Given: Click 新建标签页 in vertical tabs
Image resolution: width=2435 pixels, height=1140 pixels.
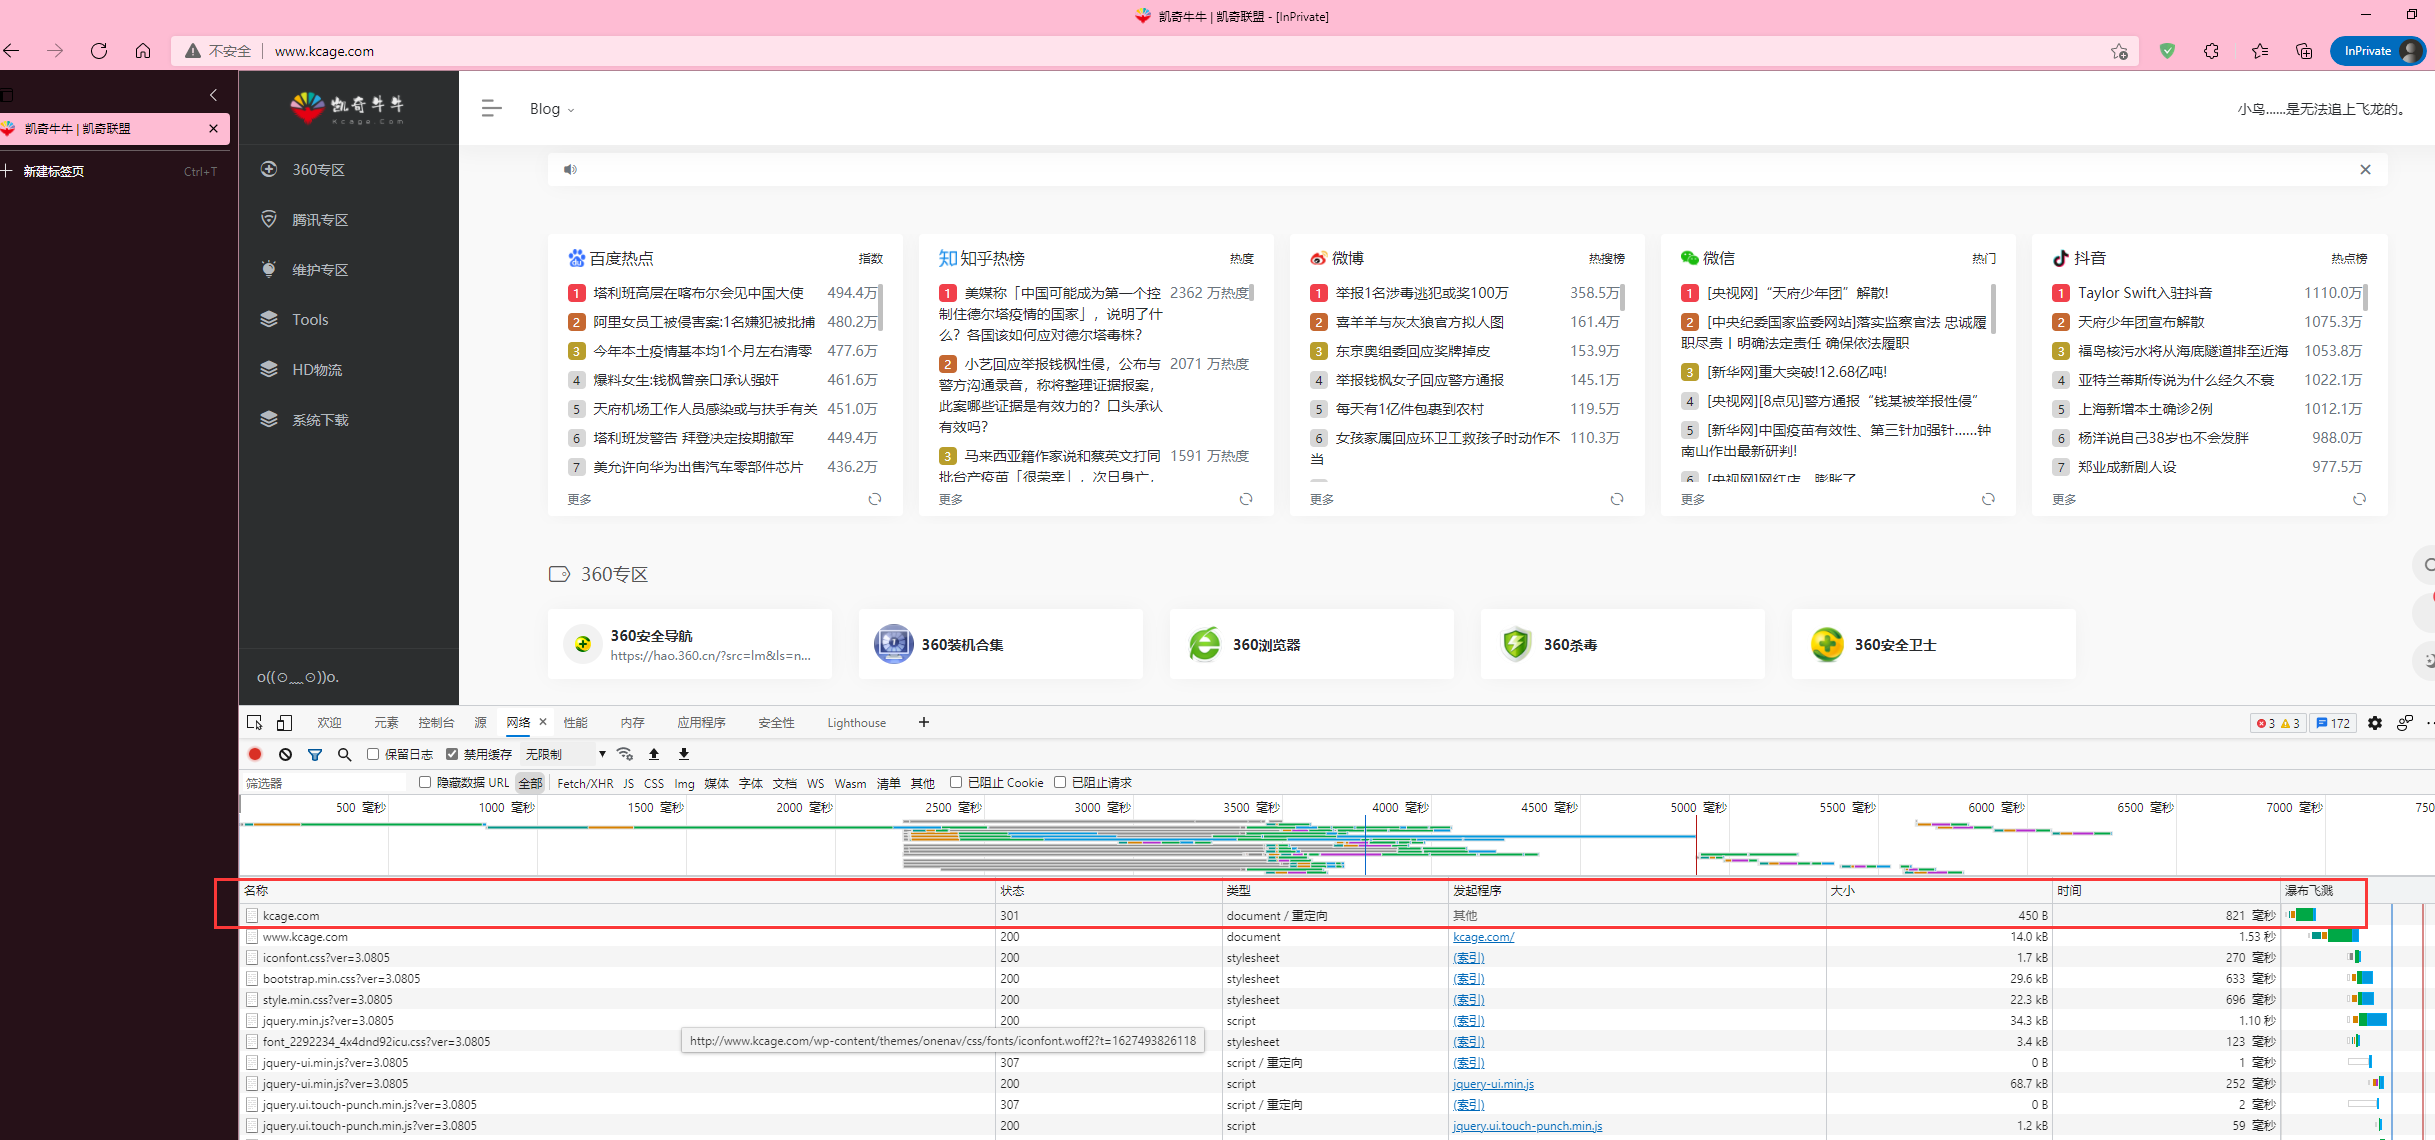Looking at the screenshot, I should click(x=53, y=171).
